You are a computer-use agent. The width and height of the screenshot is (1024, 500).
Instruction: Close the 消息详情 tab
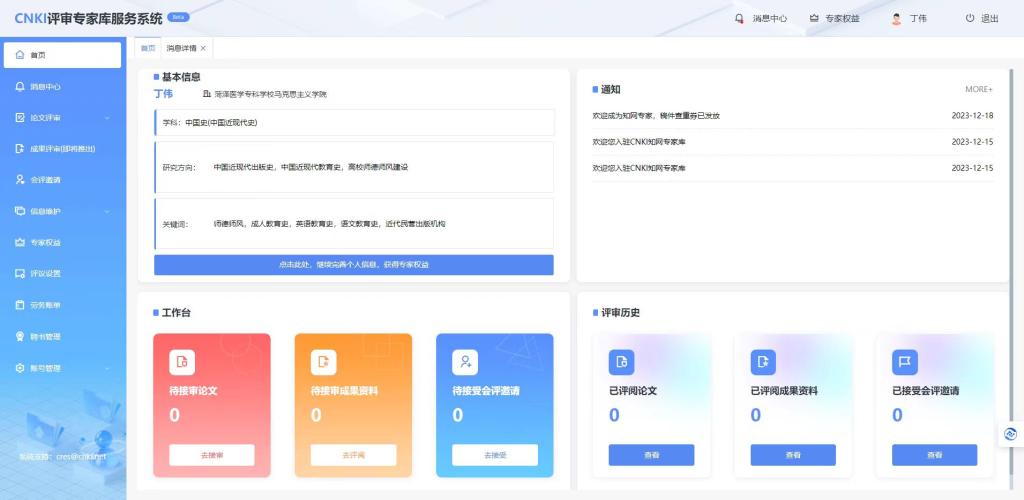point(203,48)
